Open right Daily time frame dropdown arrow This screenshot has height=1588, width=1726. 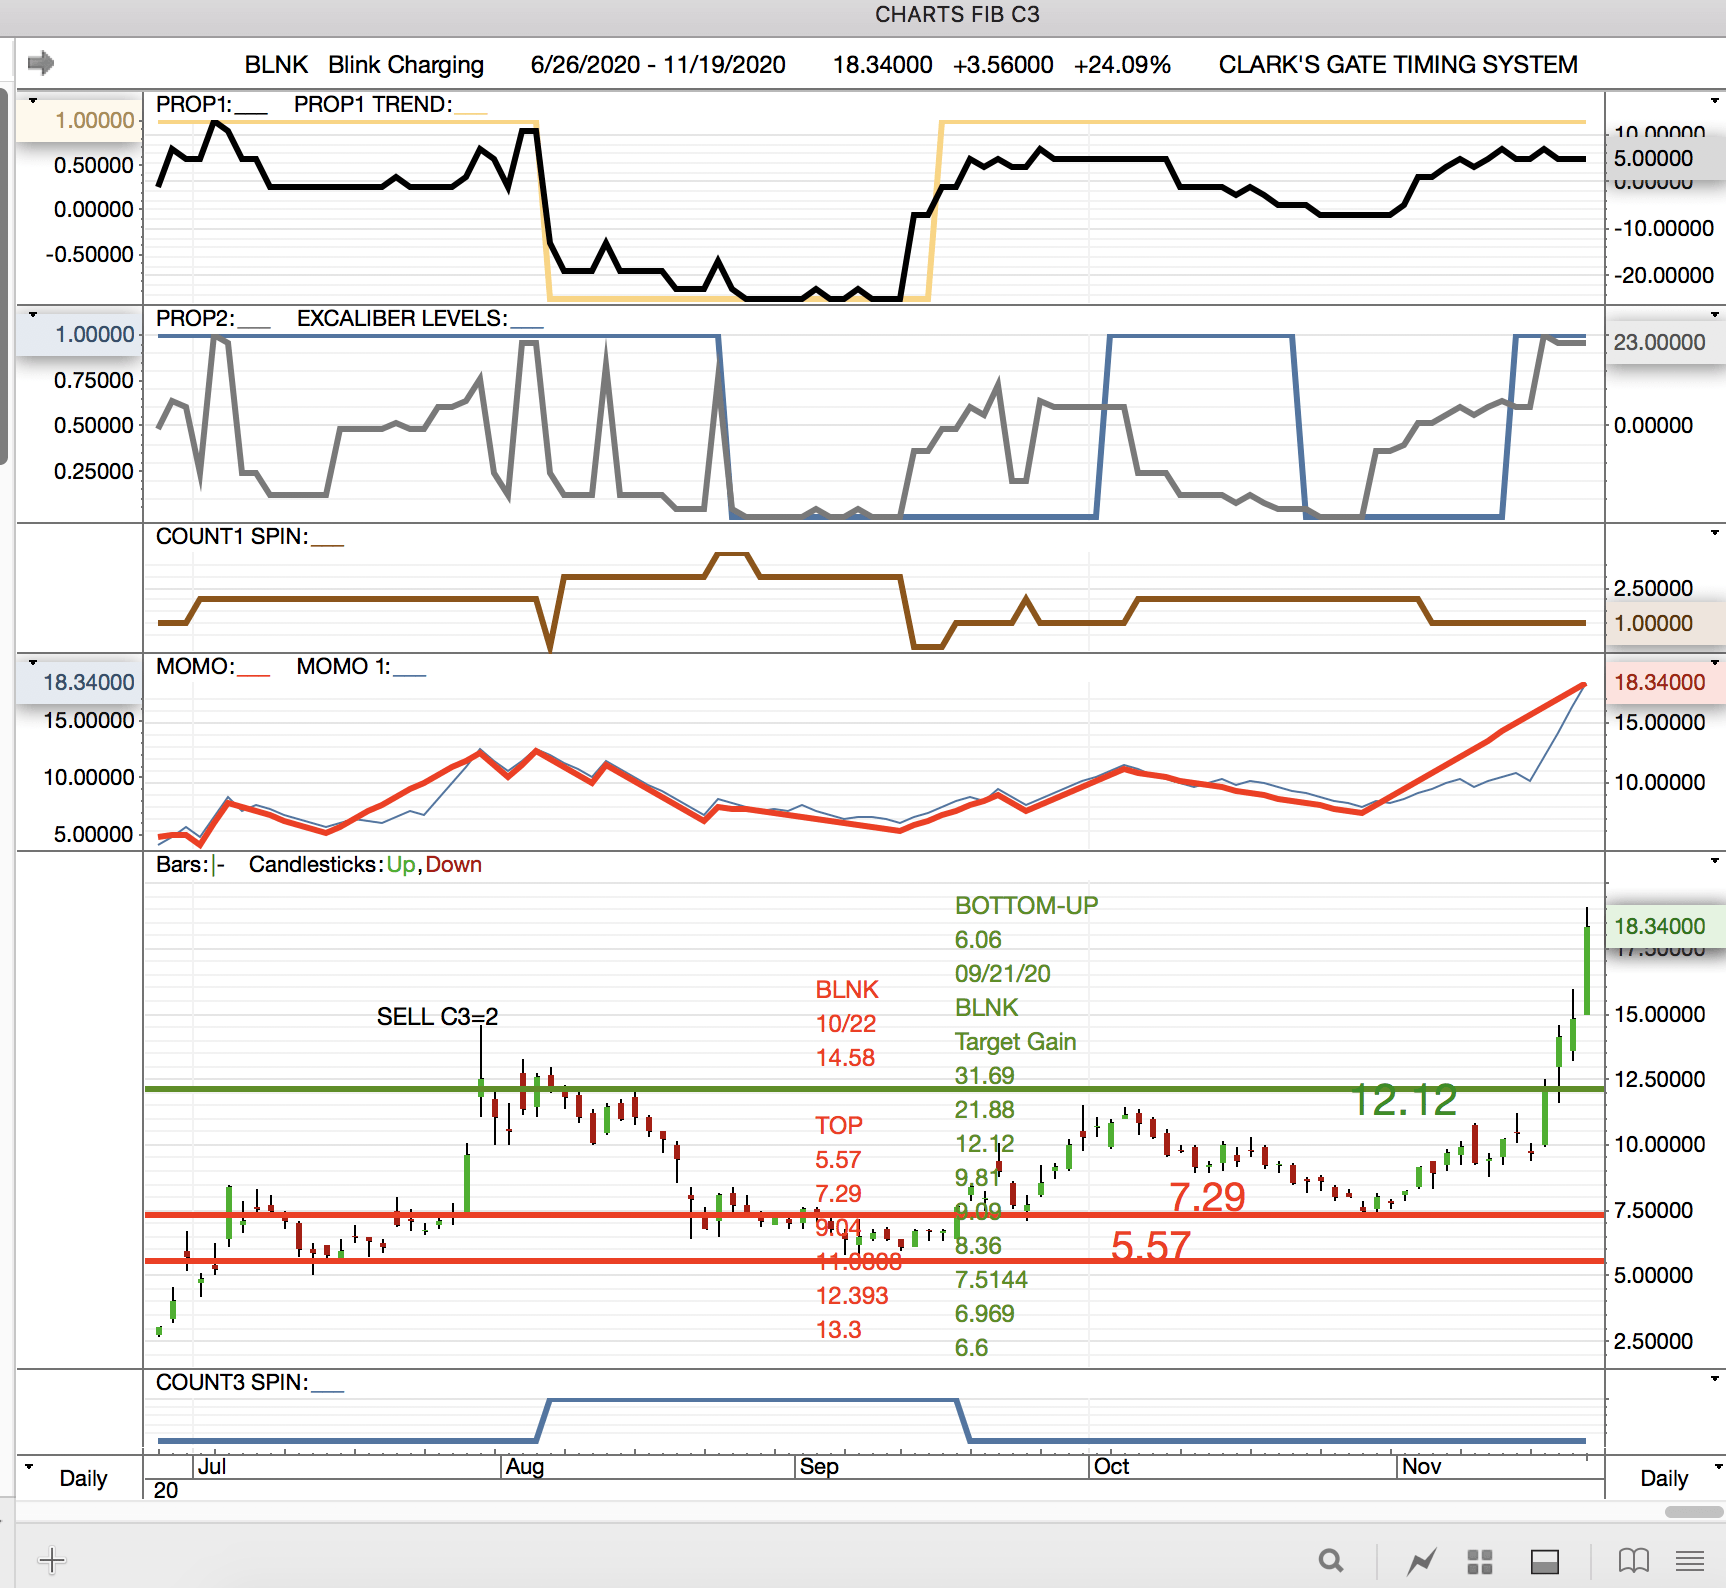(1719, 1466)
